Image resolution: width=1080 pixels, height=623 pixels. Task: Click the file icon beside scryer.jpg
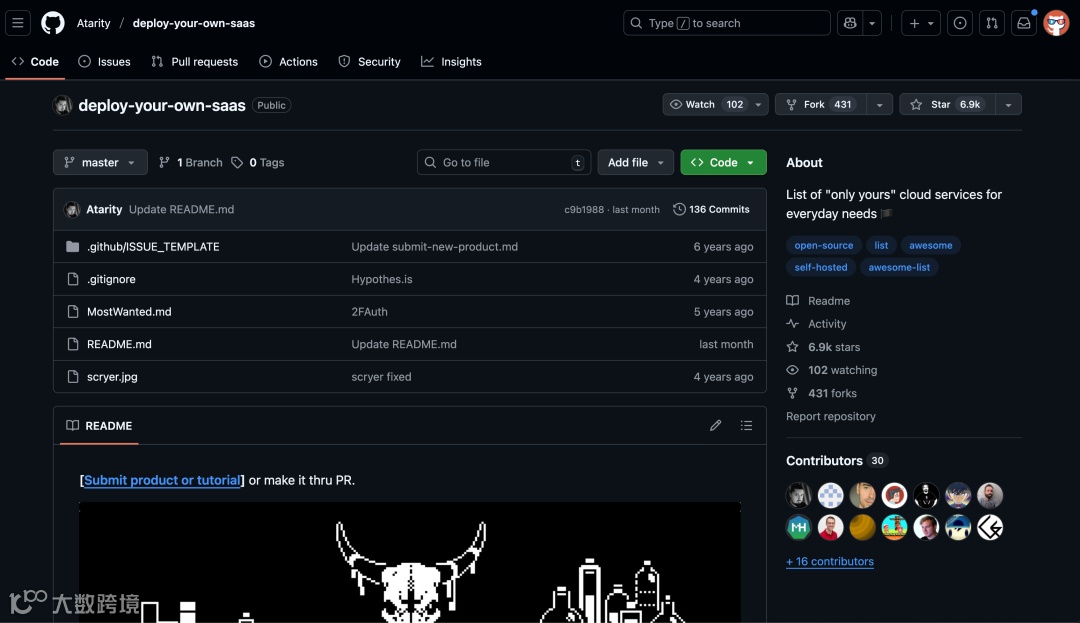coord(72,377)
